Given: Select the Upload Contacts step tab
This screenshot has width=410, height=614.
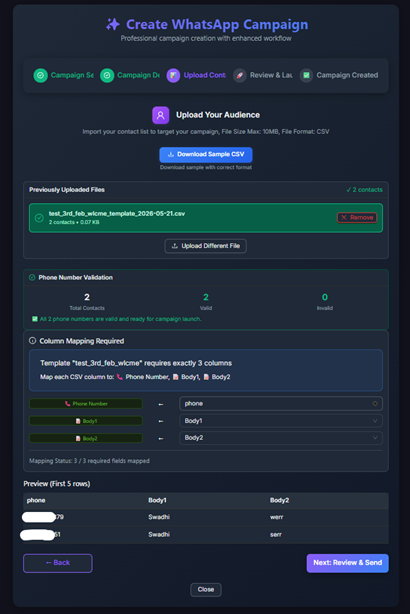Looking at the screenshot, I should [196, 75].
